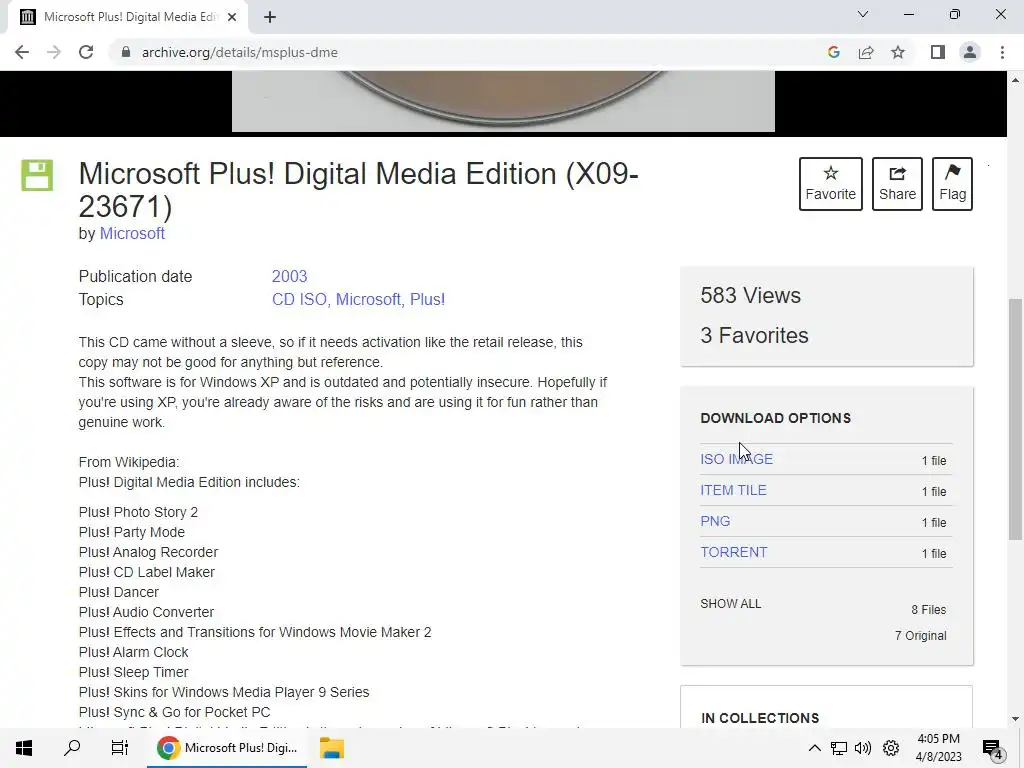Open the notification center icon

[x=993, y=748]
